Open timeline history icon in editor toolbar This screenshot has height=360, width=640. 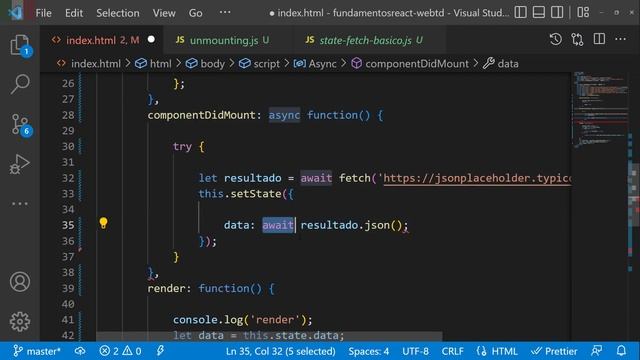tap(556, 40)
